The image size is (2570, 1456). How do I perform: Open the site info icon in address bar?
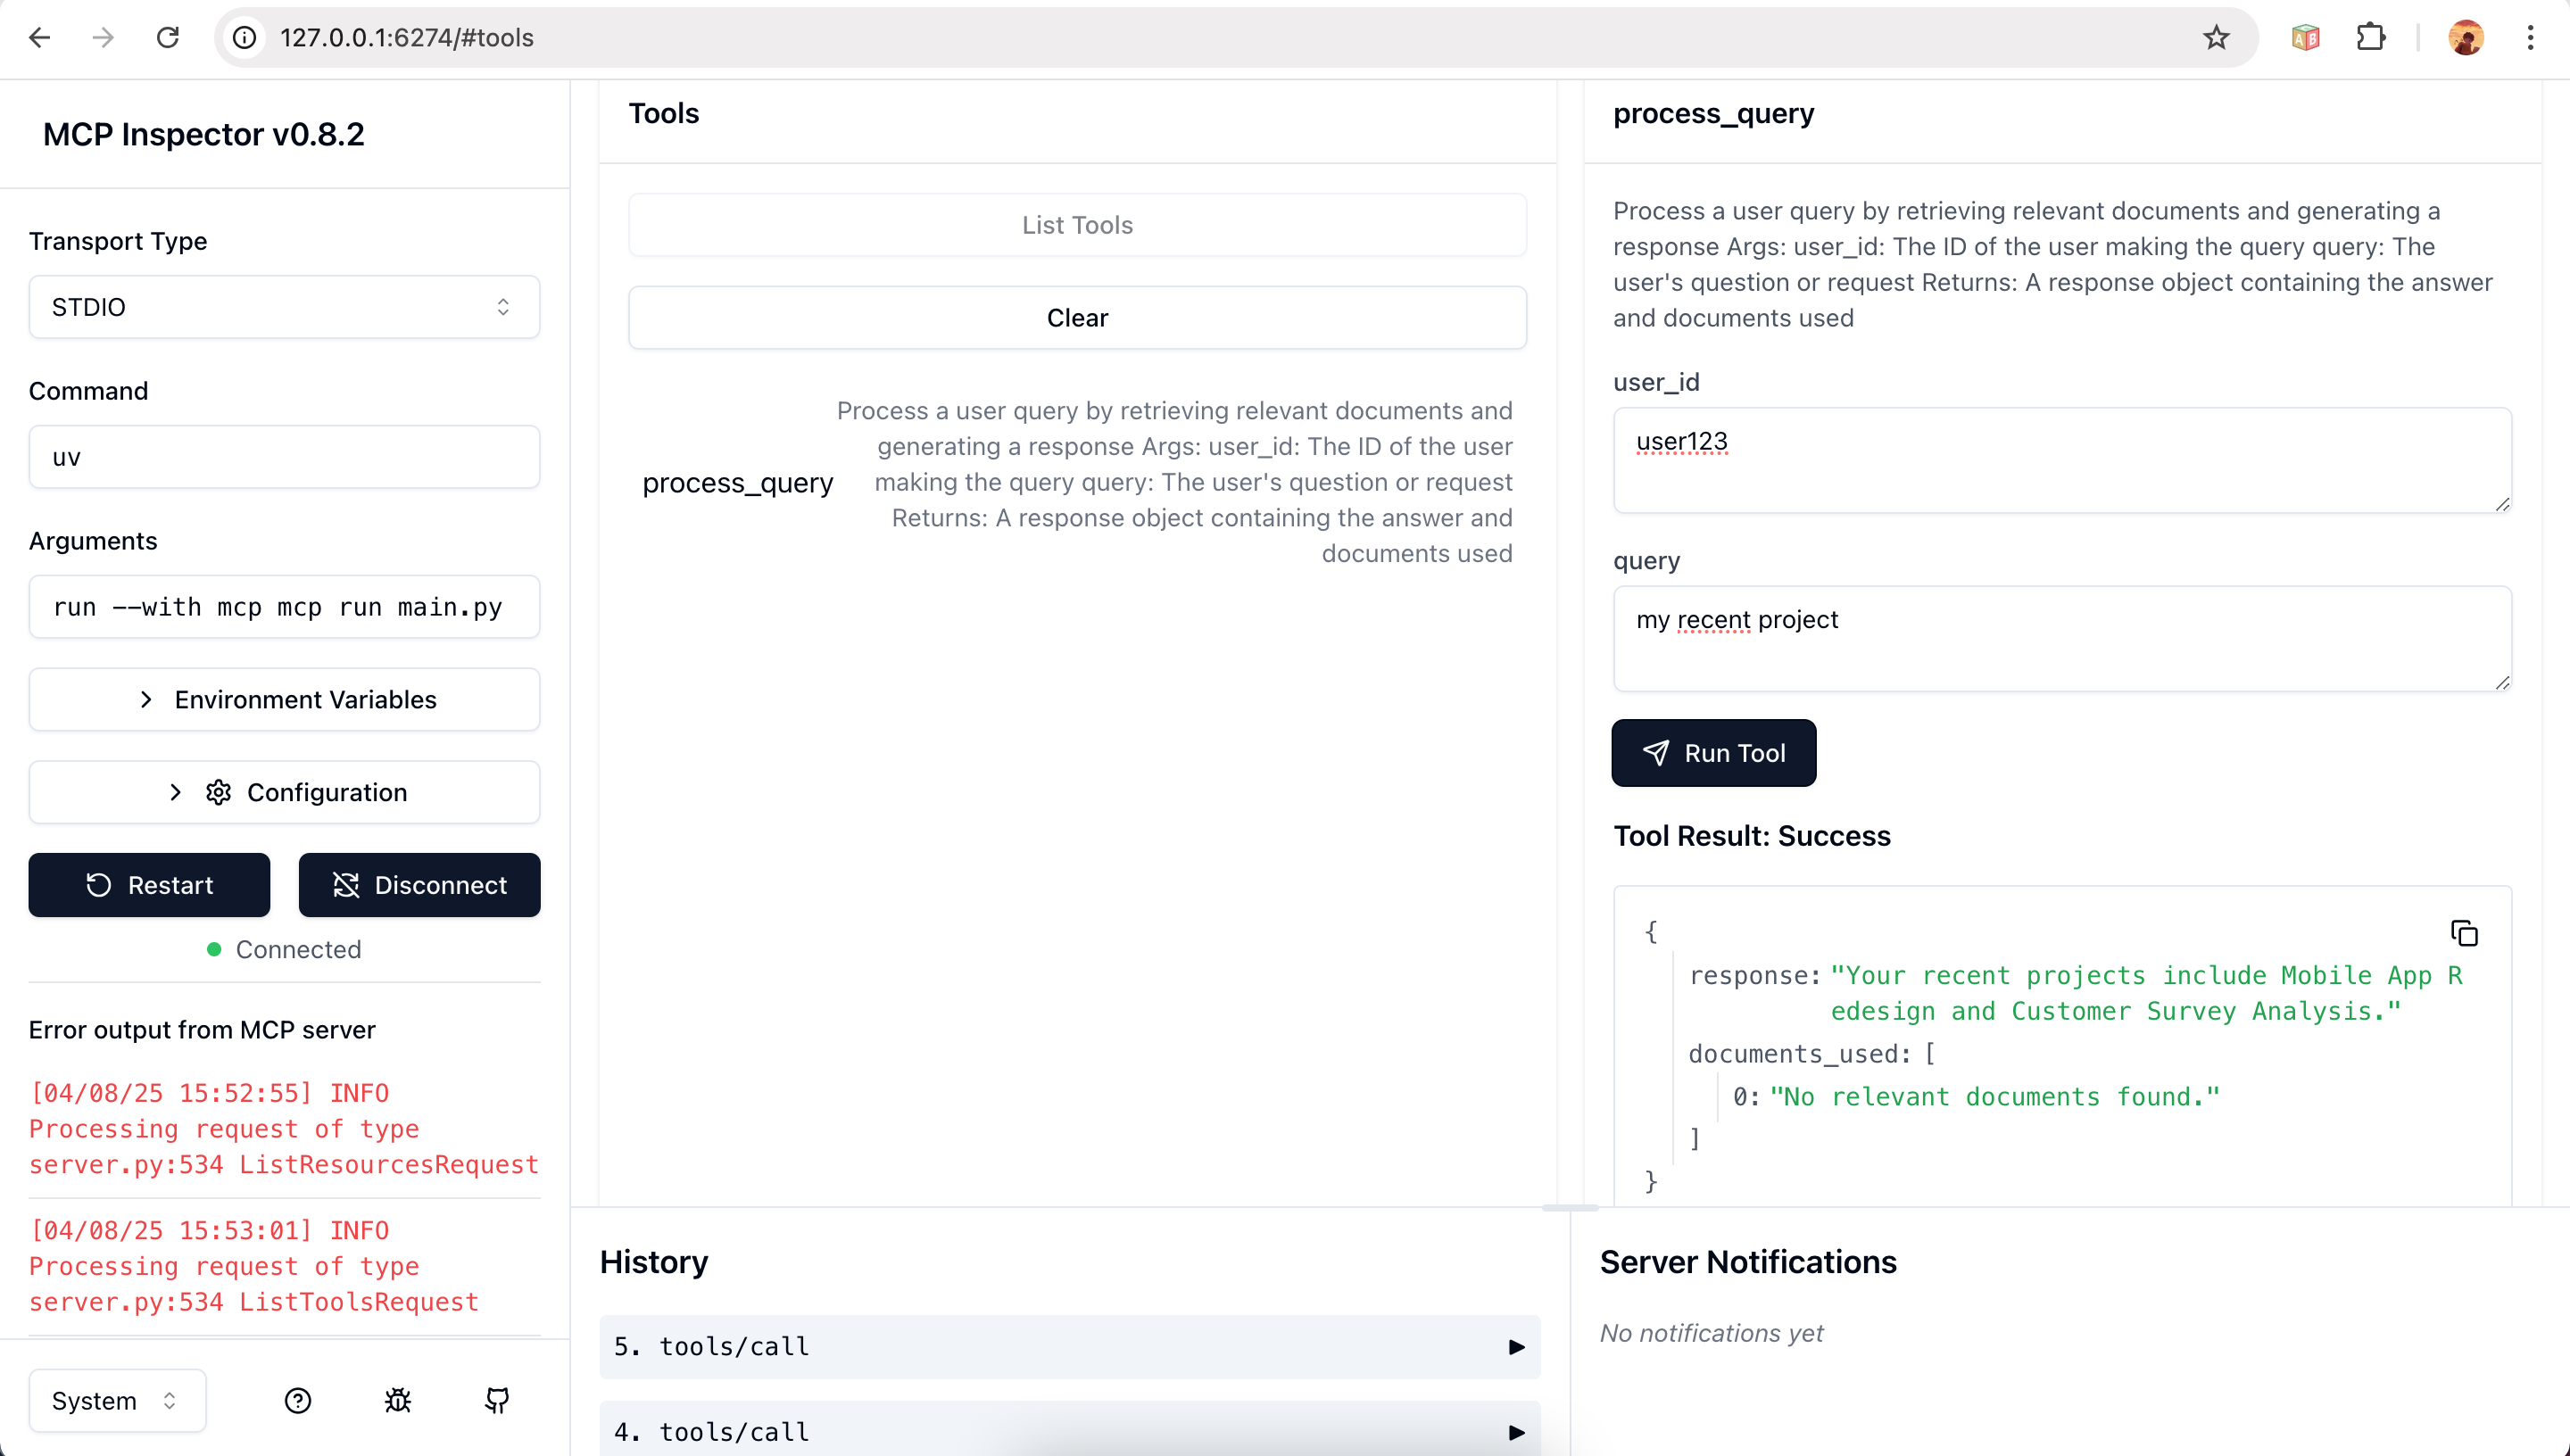tap(245, 38)
